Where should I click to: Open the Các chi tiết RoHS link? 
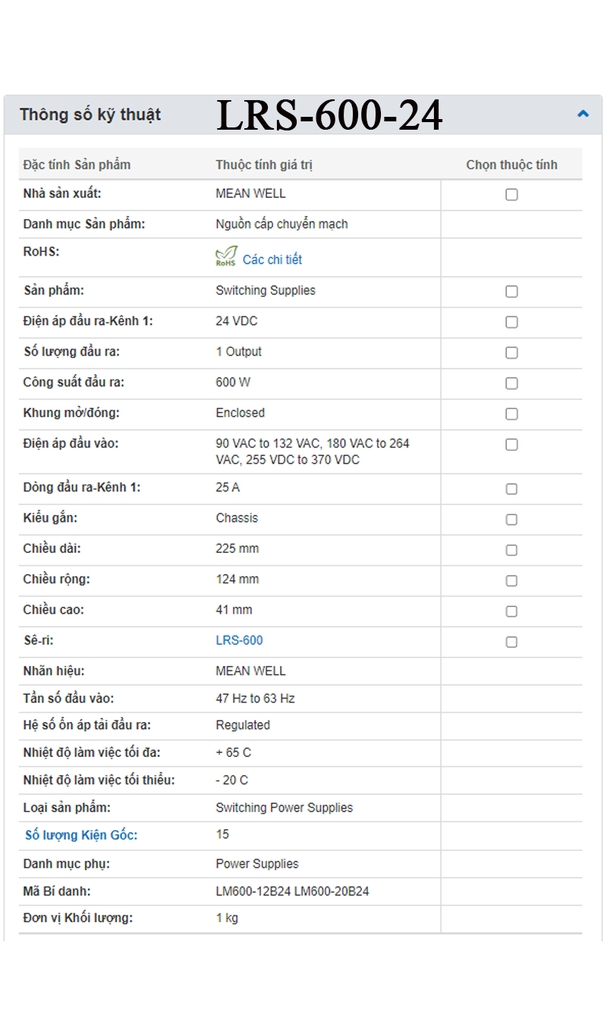pos(272,260)
